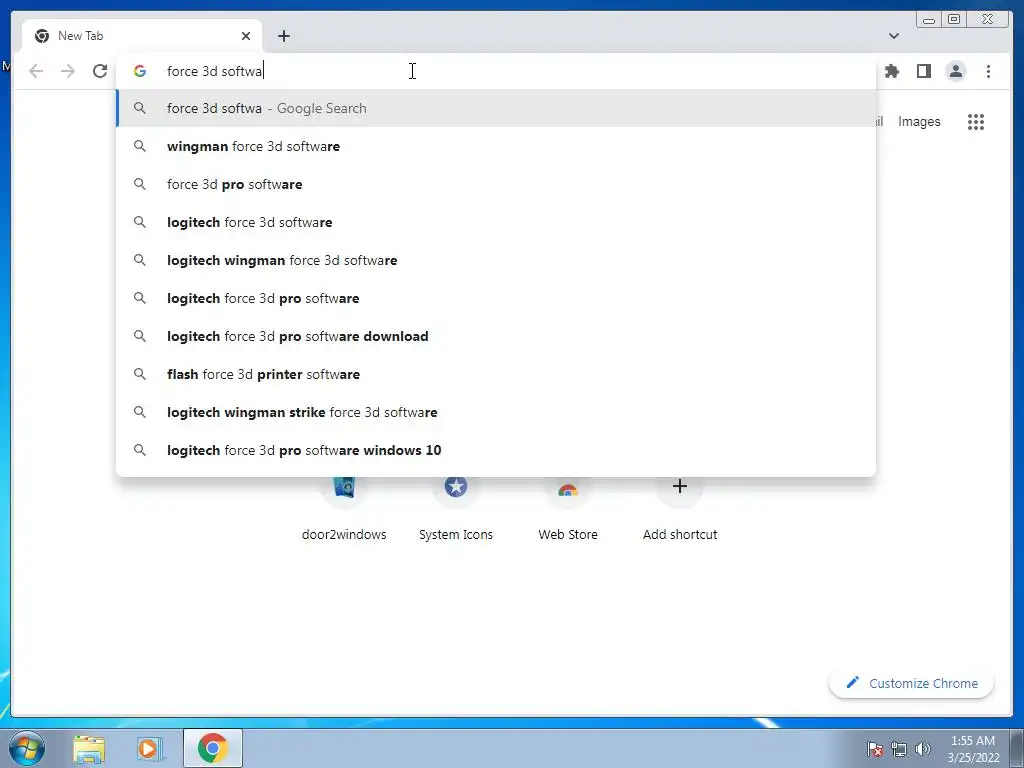
Task: Choose 'logitech force 3d pro software download'
Action: [496, 336]
